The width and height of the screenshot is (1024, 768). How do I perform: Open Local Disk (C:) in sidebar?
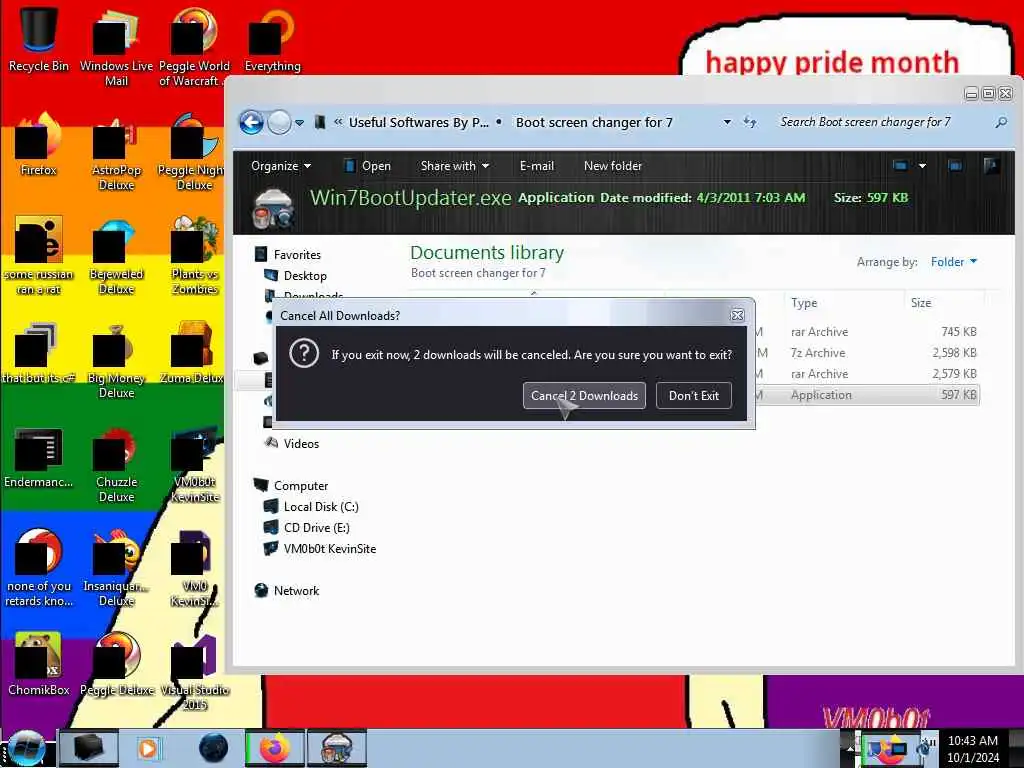point(321,507)
